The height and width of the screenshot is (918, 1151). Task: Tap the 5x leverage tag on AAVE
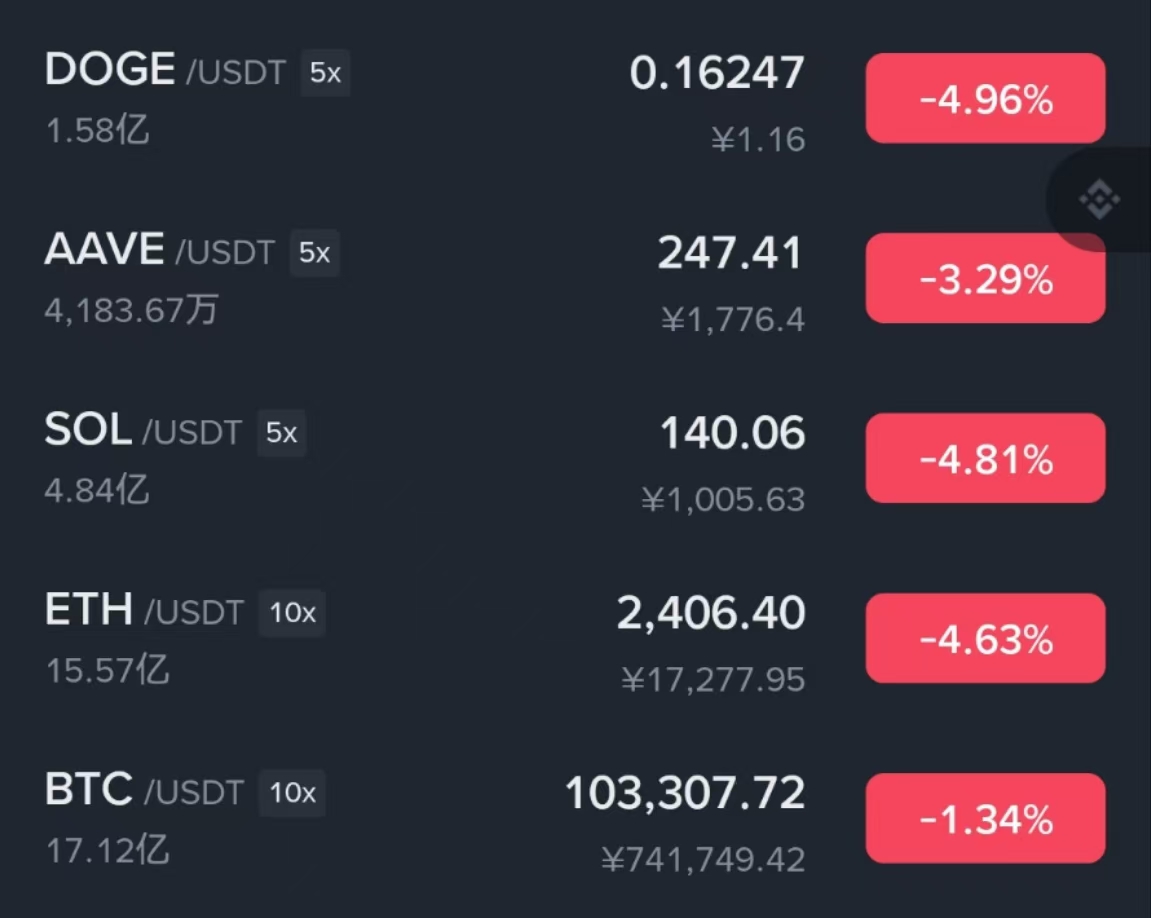[x=314, y=252]
